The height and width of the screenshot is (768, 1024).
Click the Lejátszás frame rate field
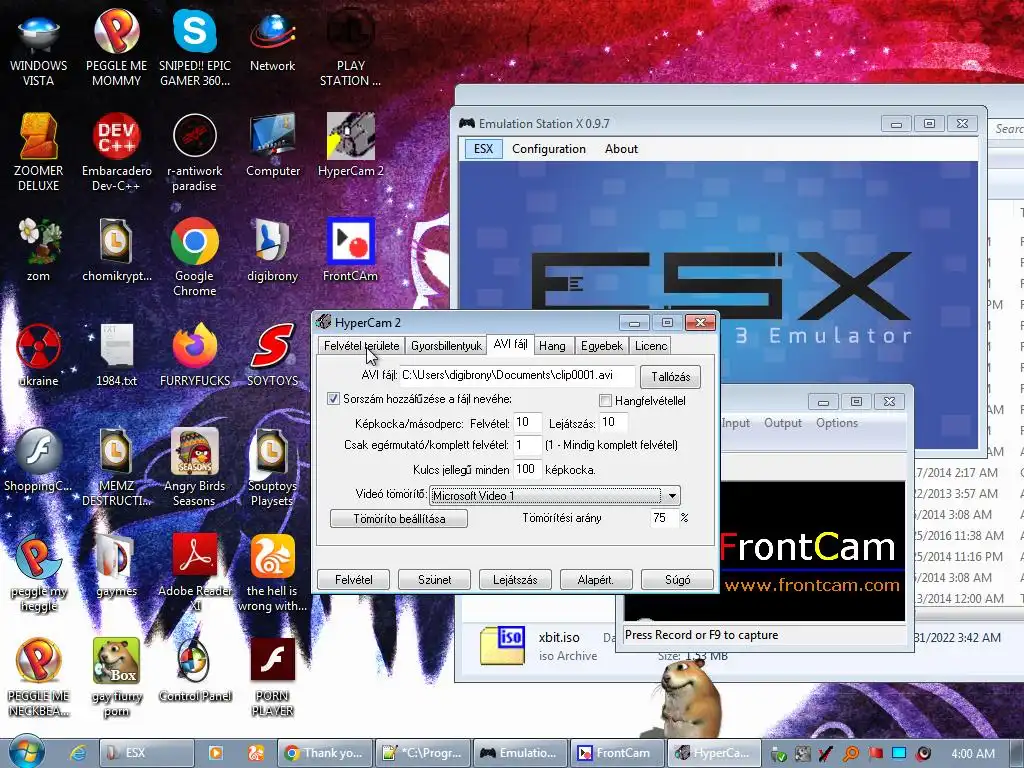(x=613, y=423)
